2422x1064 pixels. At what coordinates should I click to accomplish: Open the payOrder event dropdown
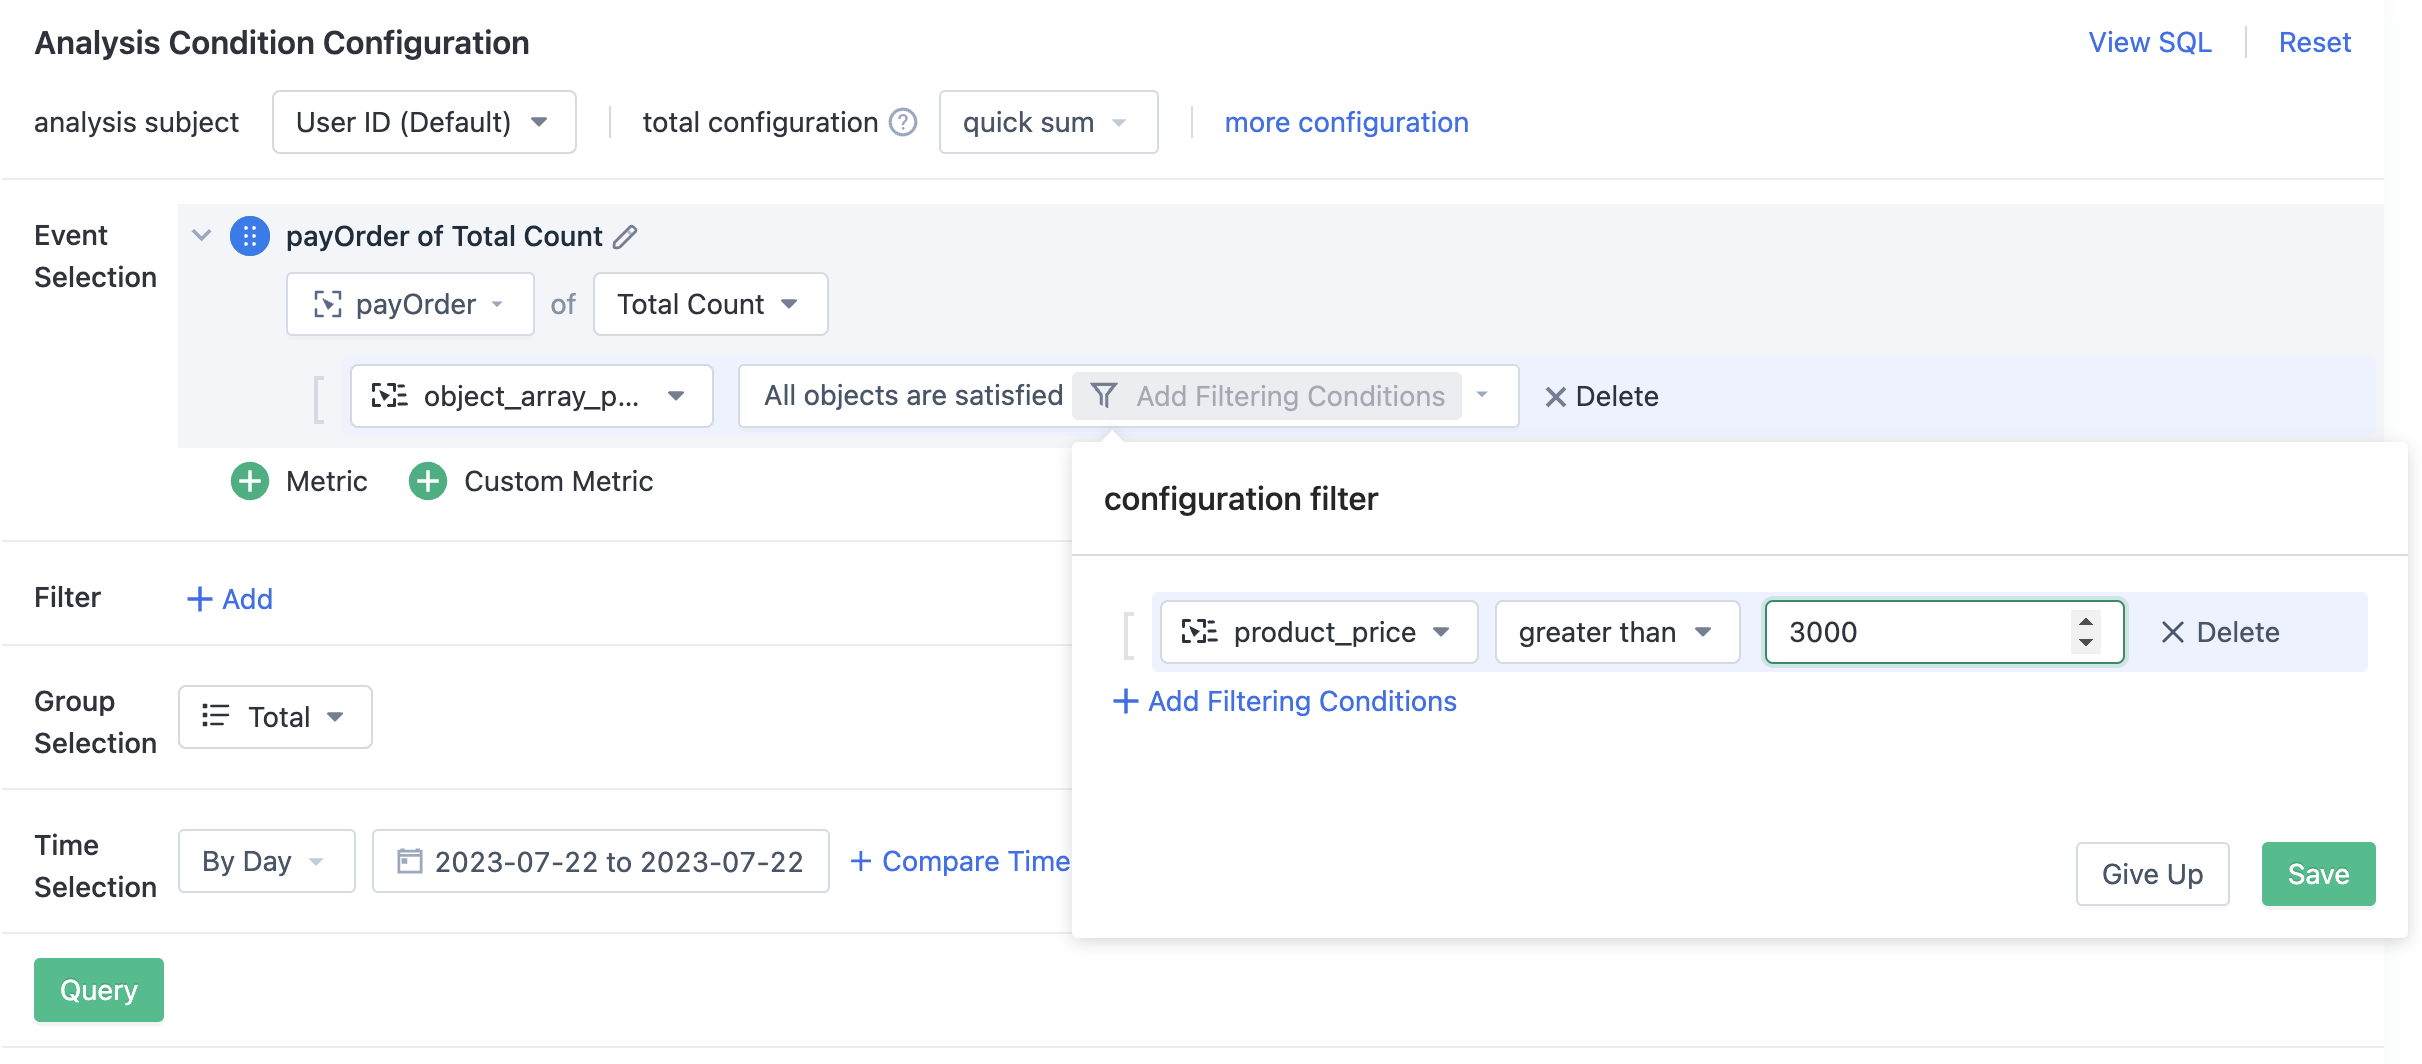click(x=410, y=304)
